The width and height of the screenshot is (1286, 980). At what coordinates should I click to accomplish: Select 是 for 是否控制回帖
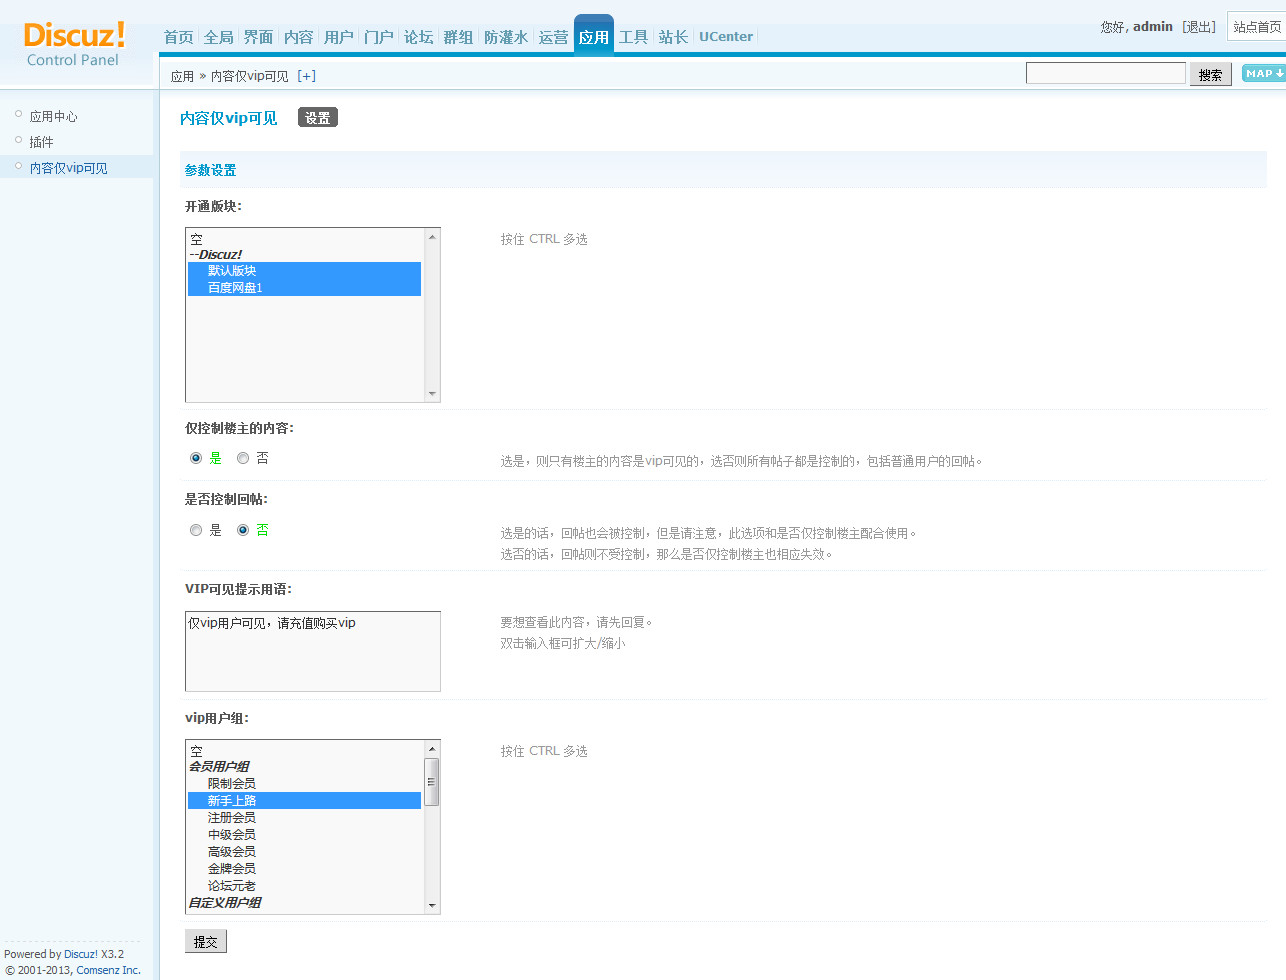coord(196,530)
